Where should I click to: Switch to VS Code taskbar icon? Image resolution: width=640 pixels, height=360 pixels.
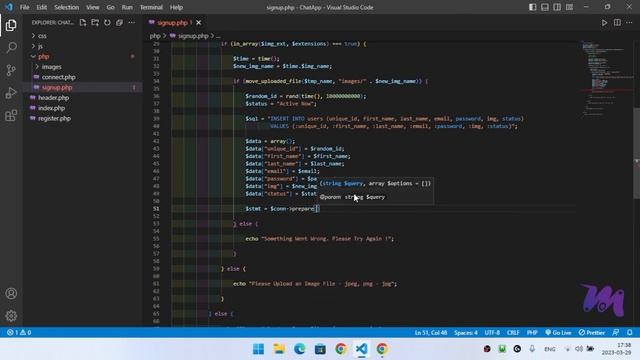(361, 349)
